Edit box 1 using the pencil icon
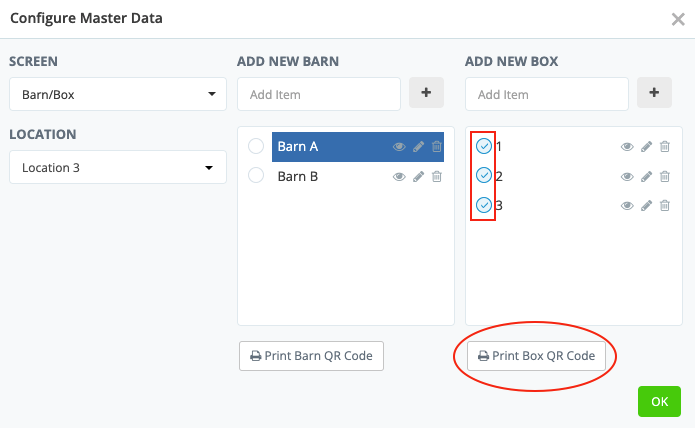695x428 pixels. [646, 147]
